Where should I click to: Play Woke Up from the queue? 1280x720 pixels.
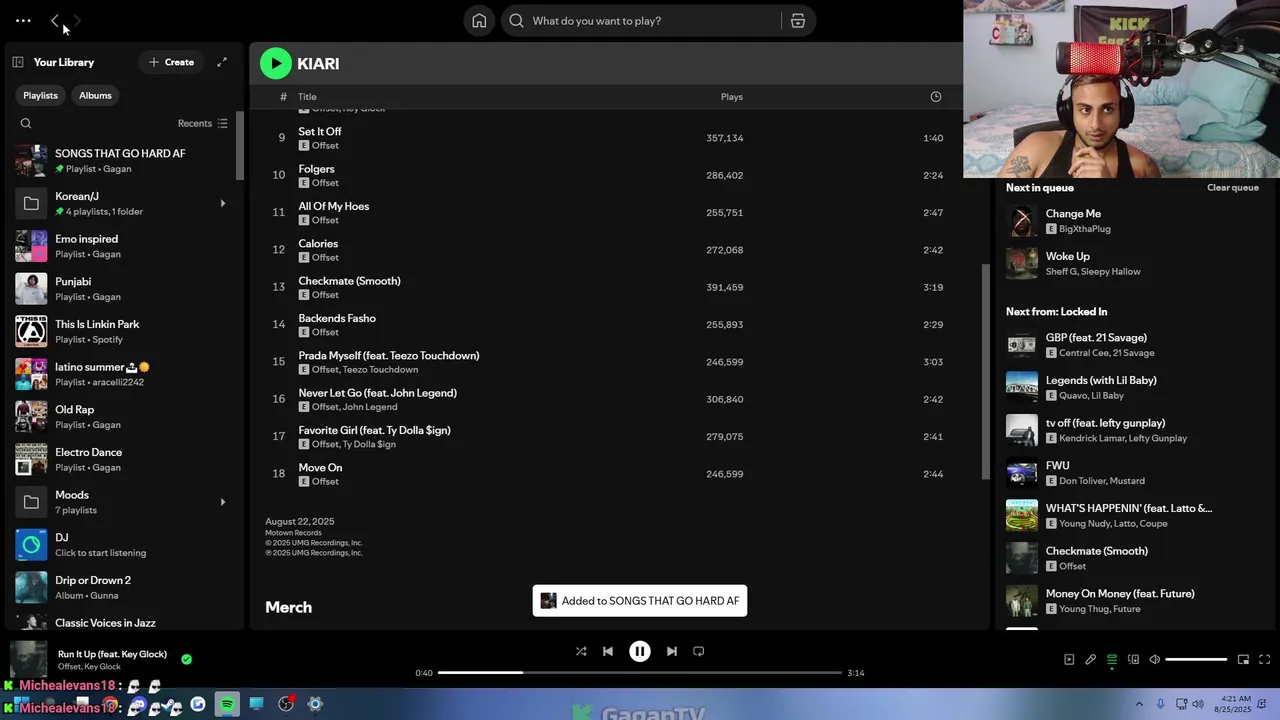(x=1133, y=264)
